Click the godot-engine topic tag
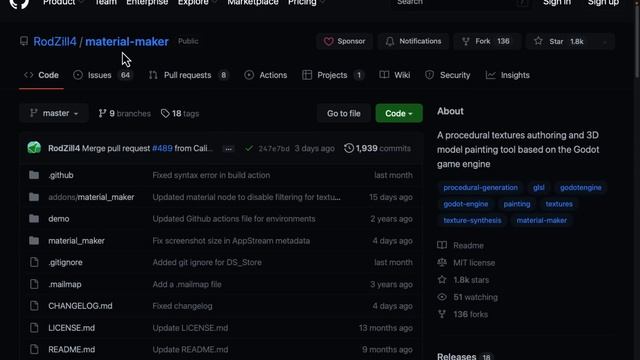Viewport: 640px width, 360px height. point(466,204)
